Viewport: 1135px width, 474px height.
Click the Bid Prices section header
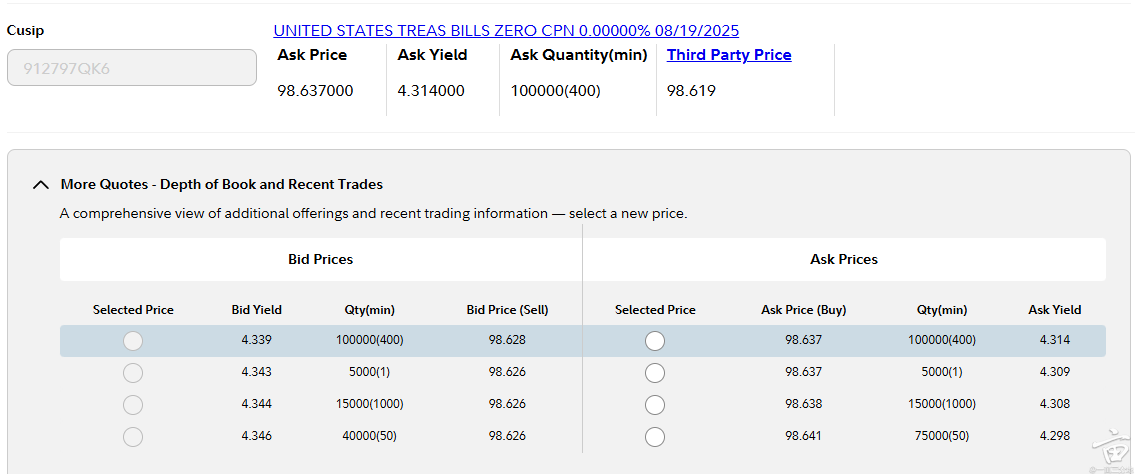[x=320, y=259]
